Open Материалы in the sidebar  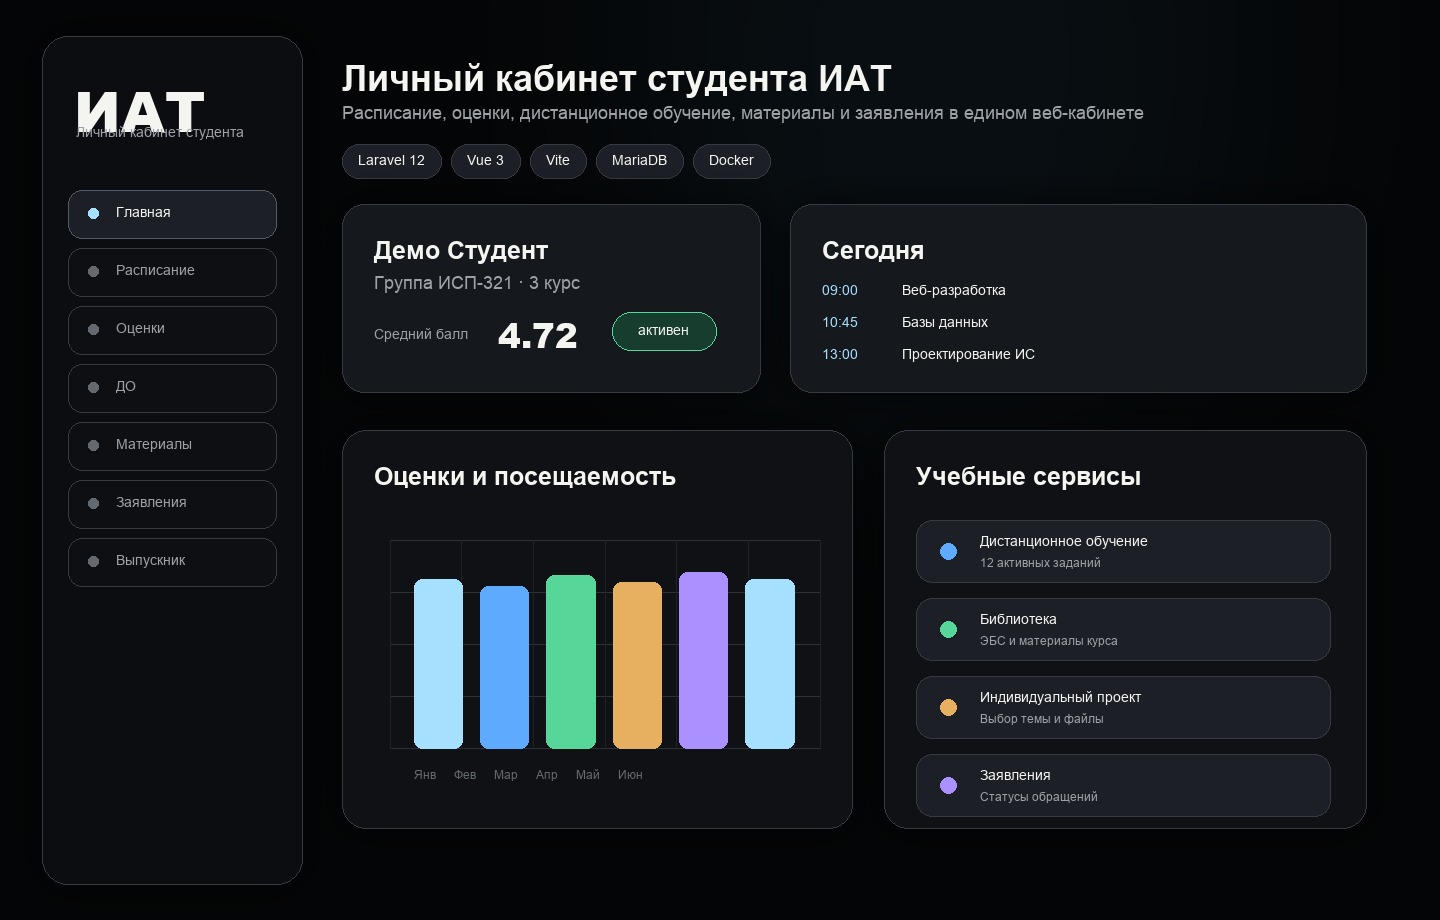[x=172, y=446]
